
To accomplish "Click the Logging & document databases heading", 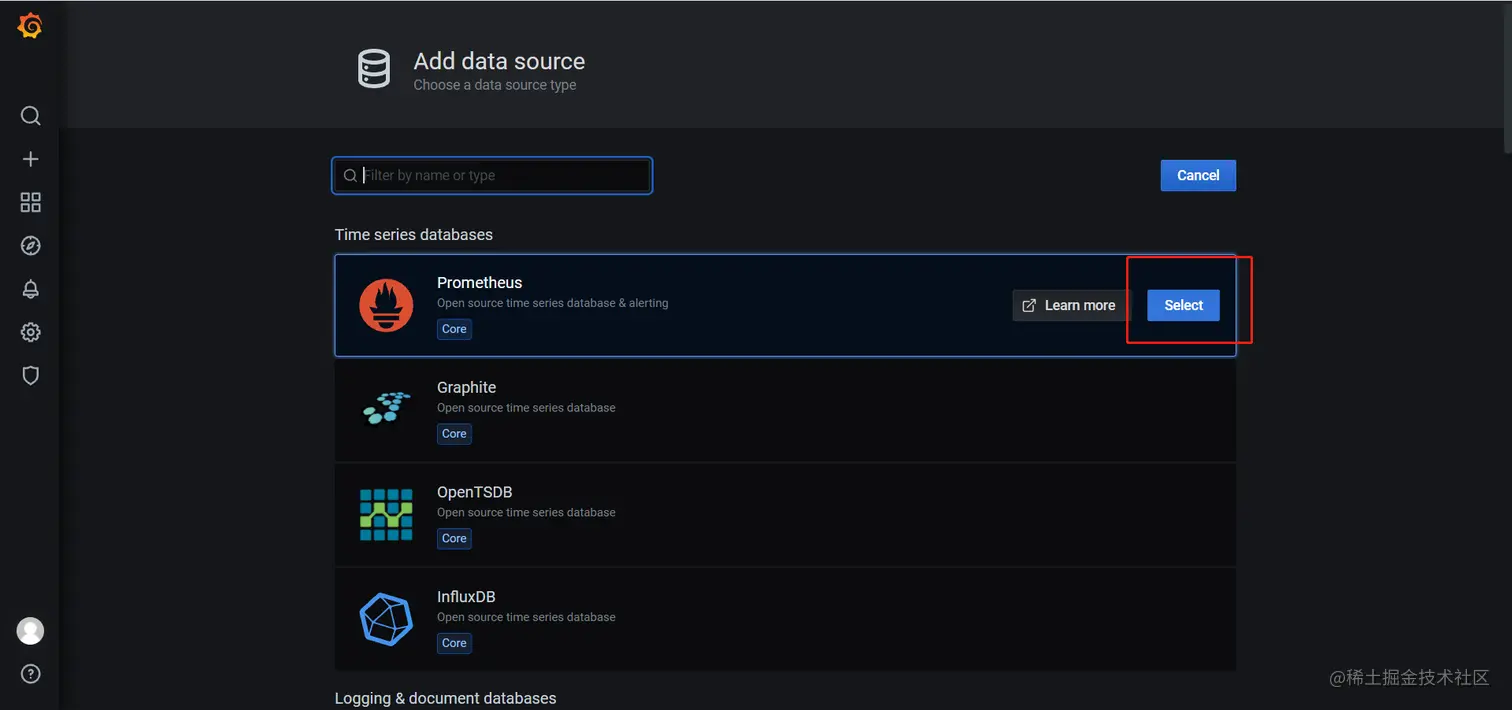I will (445, 698).
